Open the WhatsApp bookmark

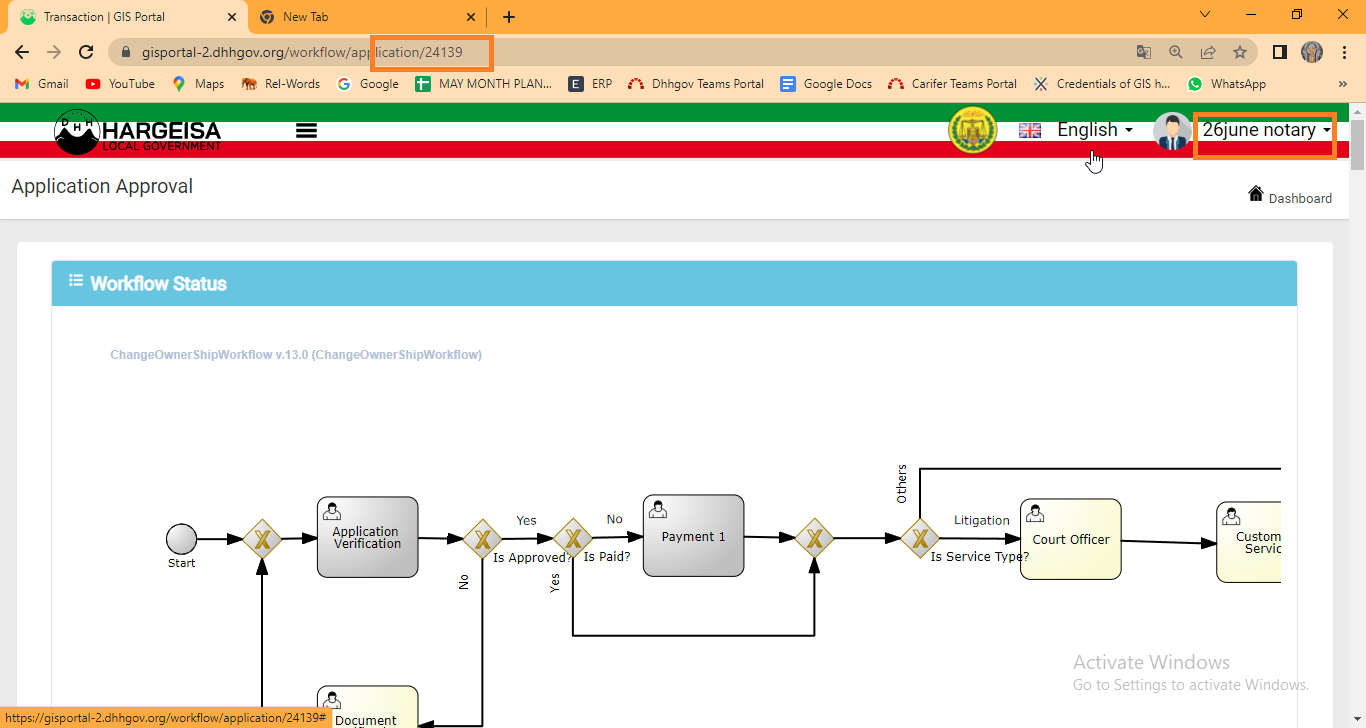pyautogui.click(x=1227, y=84)
